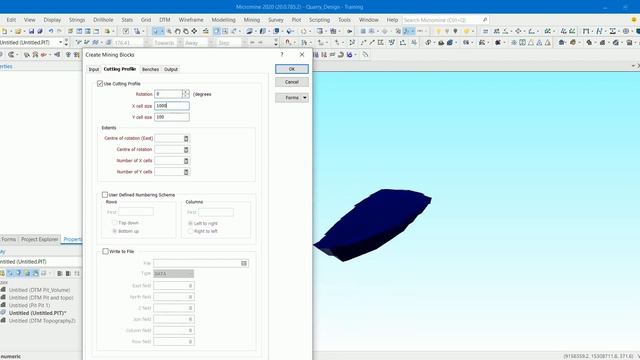Image resolution: width=640 pixels, height=360 pixels.
Task: Select the Pan hand tool
Action: [x=186, y=31]
